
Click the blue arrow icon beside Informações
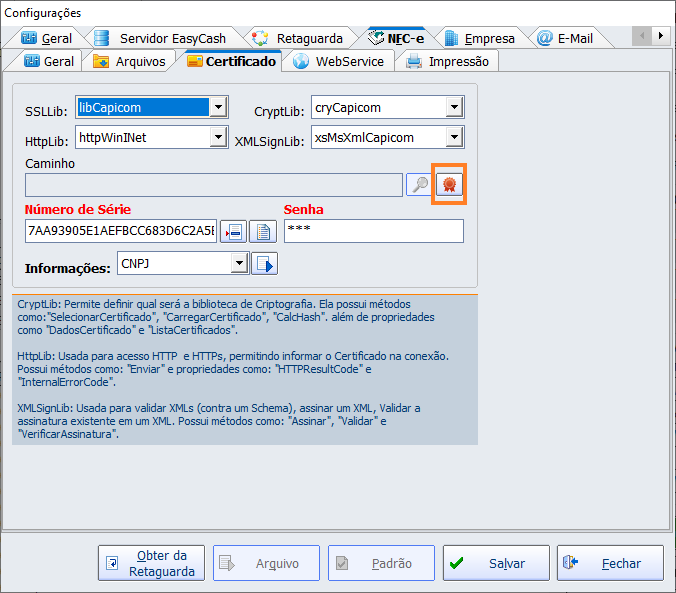(x=264, y=264)
